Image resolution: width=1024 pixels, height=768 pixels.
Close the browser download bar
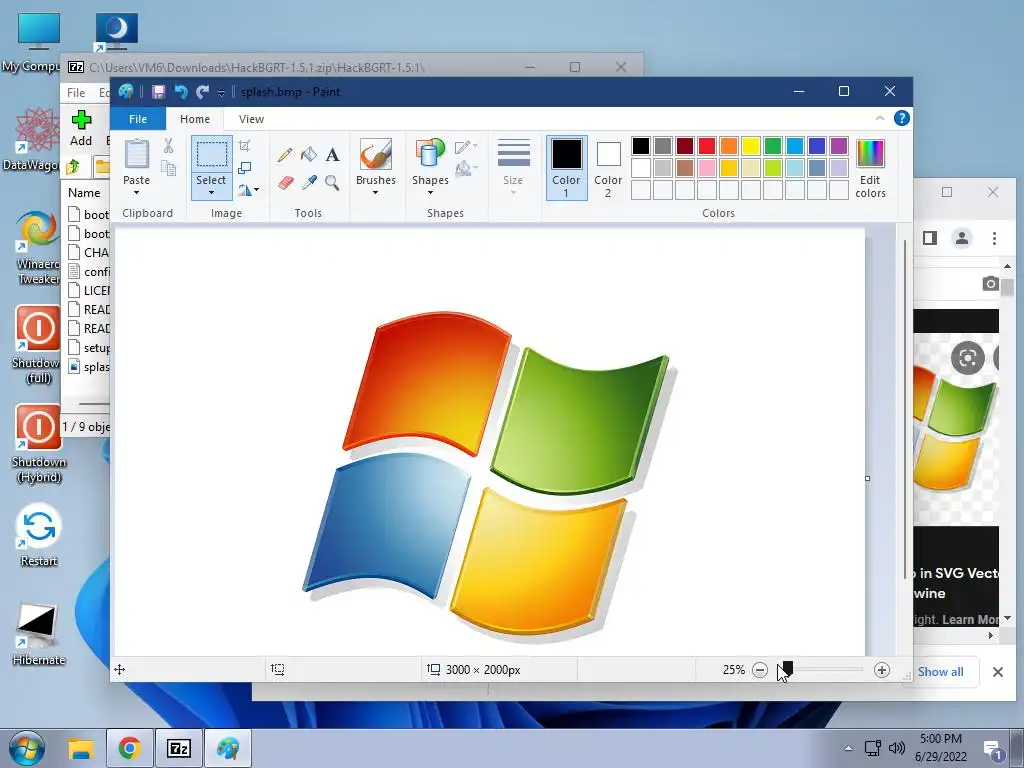(997, 671)
